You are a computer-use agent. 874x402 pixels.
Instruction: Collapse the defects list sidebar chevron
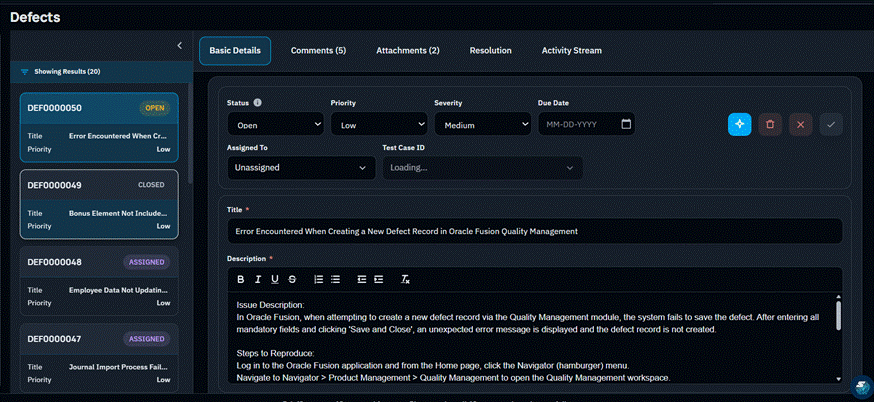pyautogui.click(x=179, y=46)
